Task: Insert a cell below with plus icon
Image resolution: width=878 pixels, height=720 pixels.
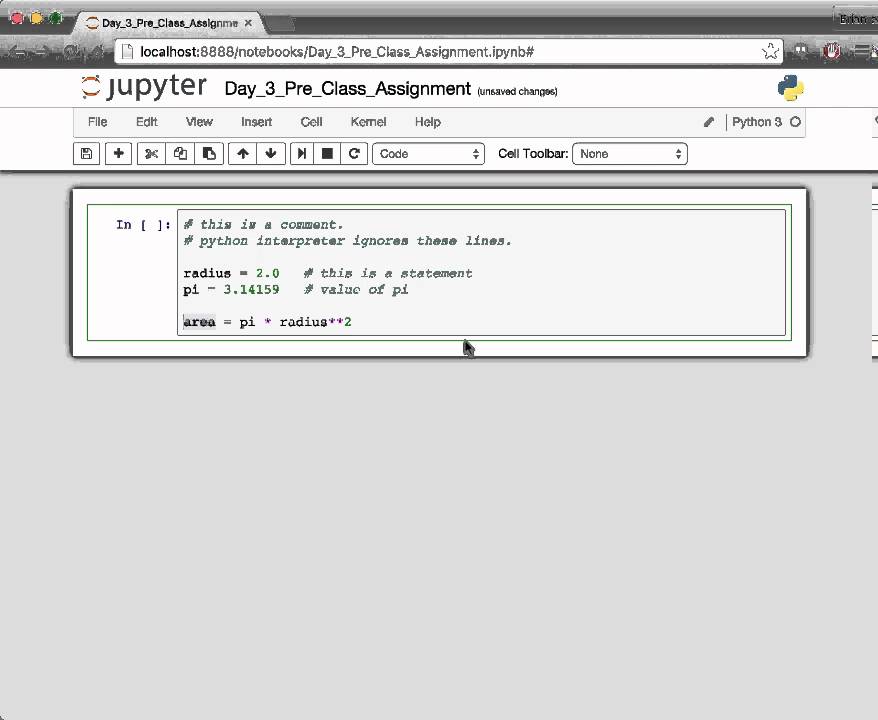Action: pyautogui.click(x=118, y=153)
